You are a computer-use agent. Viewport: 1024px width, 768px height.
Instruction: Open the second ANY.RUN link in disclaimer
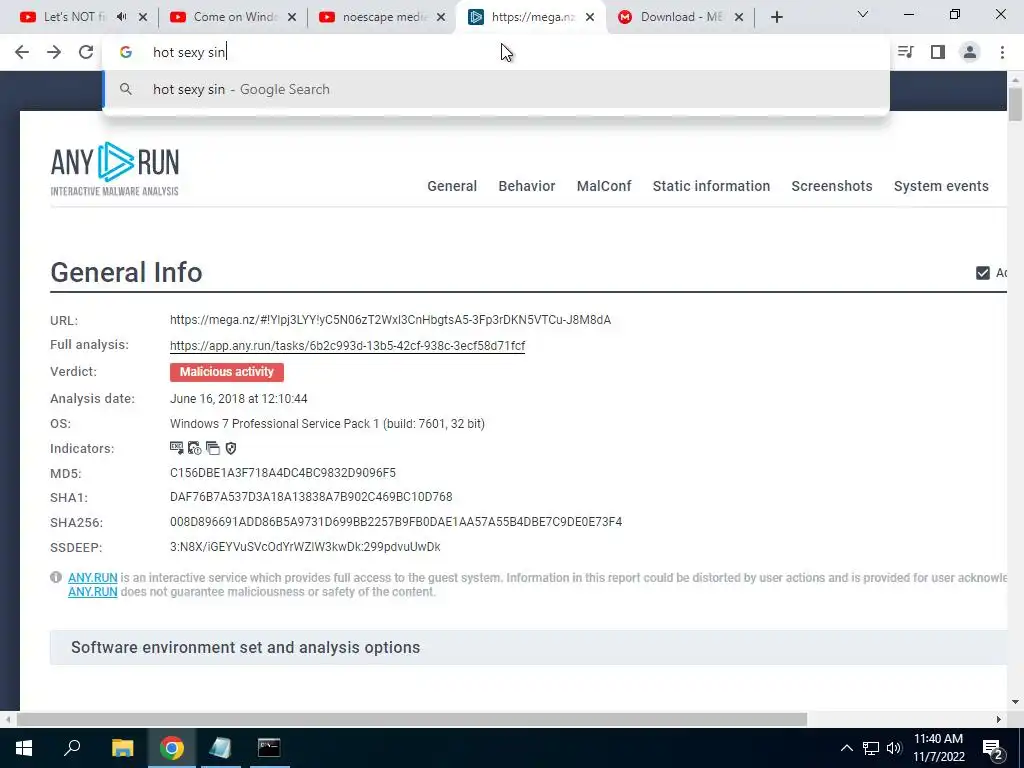tap(93, 592)
